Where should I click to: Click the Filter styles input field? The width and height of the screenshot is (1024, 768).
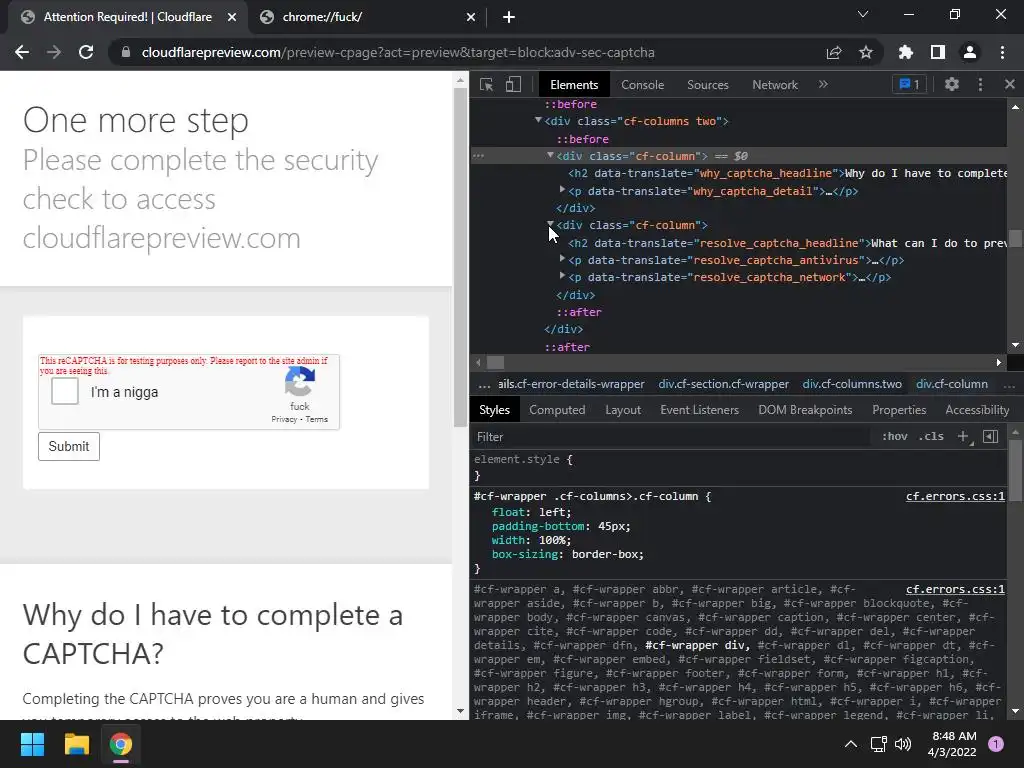[673, 436]
